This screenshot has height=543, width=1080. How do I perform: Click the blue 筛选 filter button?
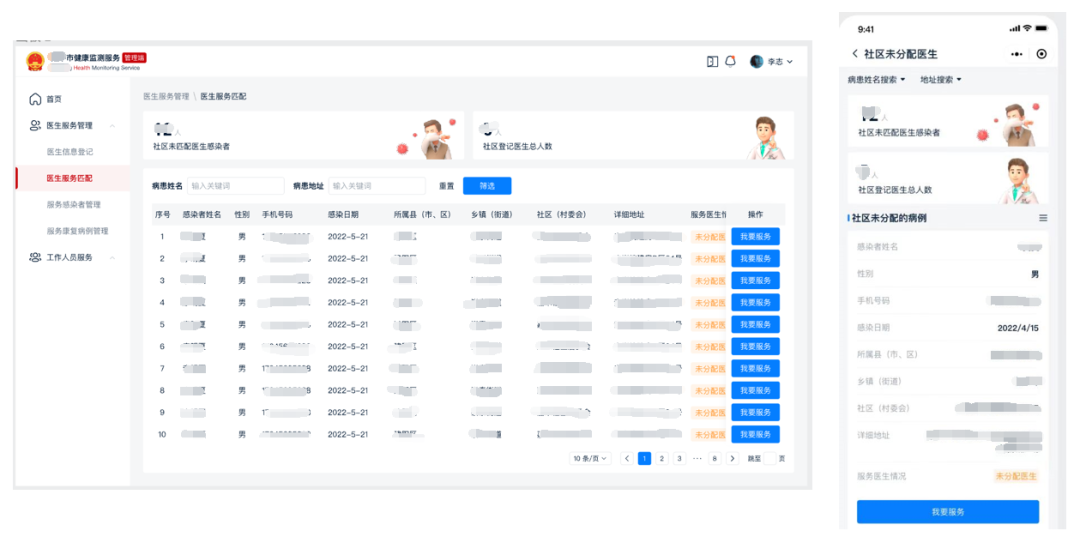tap(487, 186)
